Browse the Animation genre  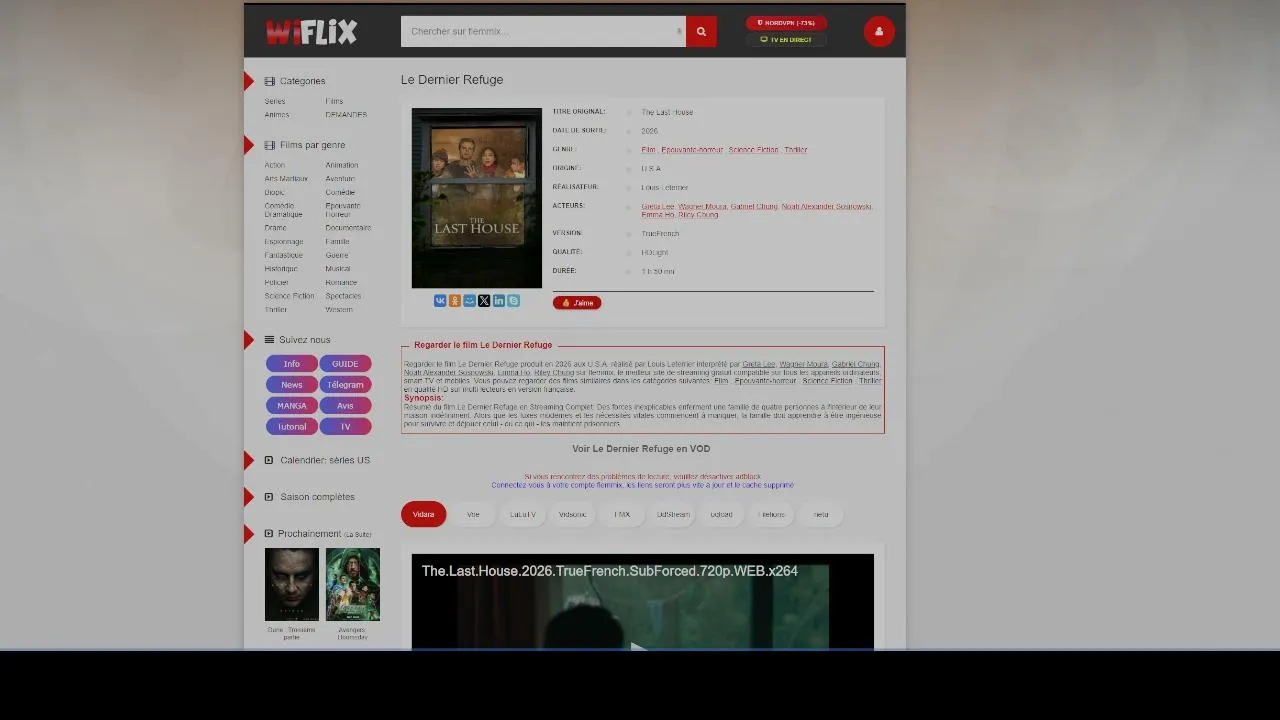tap(342, 165)
